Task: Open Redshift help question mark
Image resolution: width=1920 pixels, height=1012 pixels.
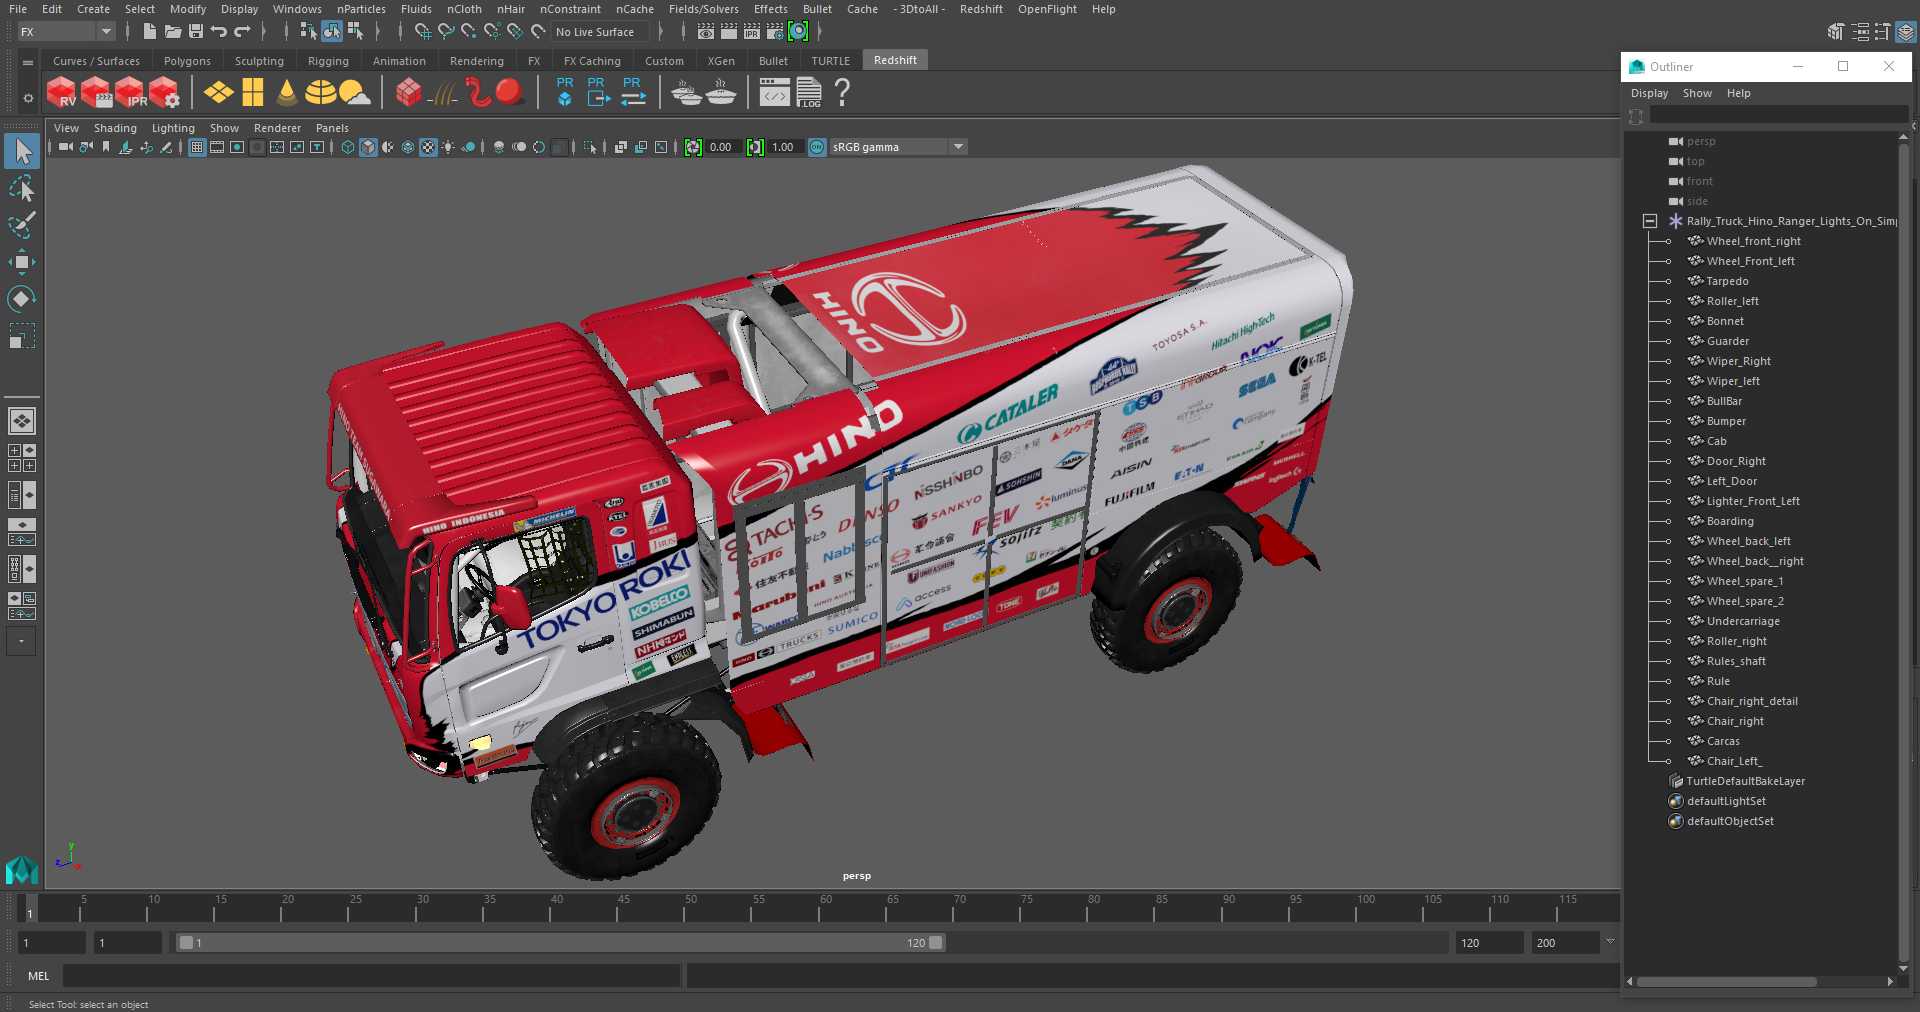Action: click(842, 92)
